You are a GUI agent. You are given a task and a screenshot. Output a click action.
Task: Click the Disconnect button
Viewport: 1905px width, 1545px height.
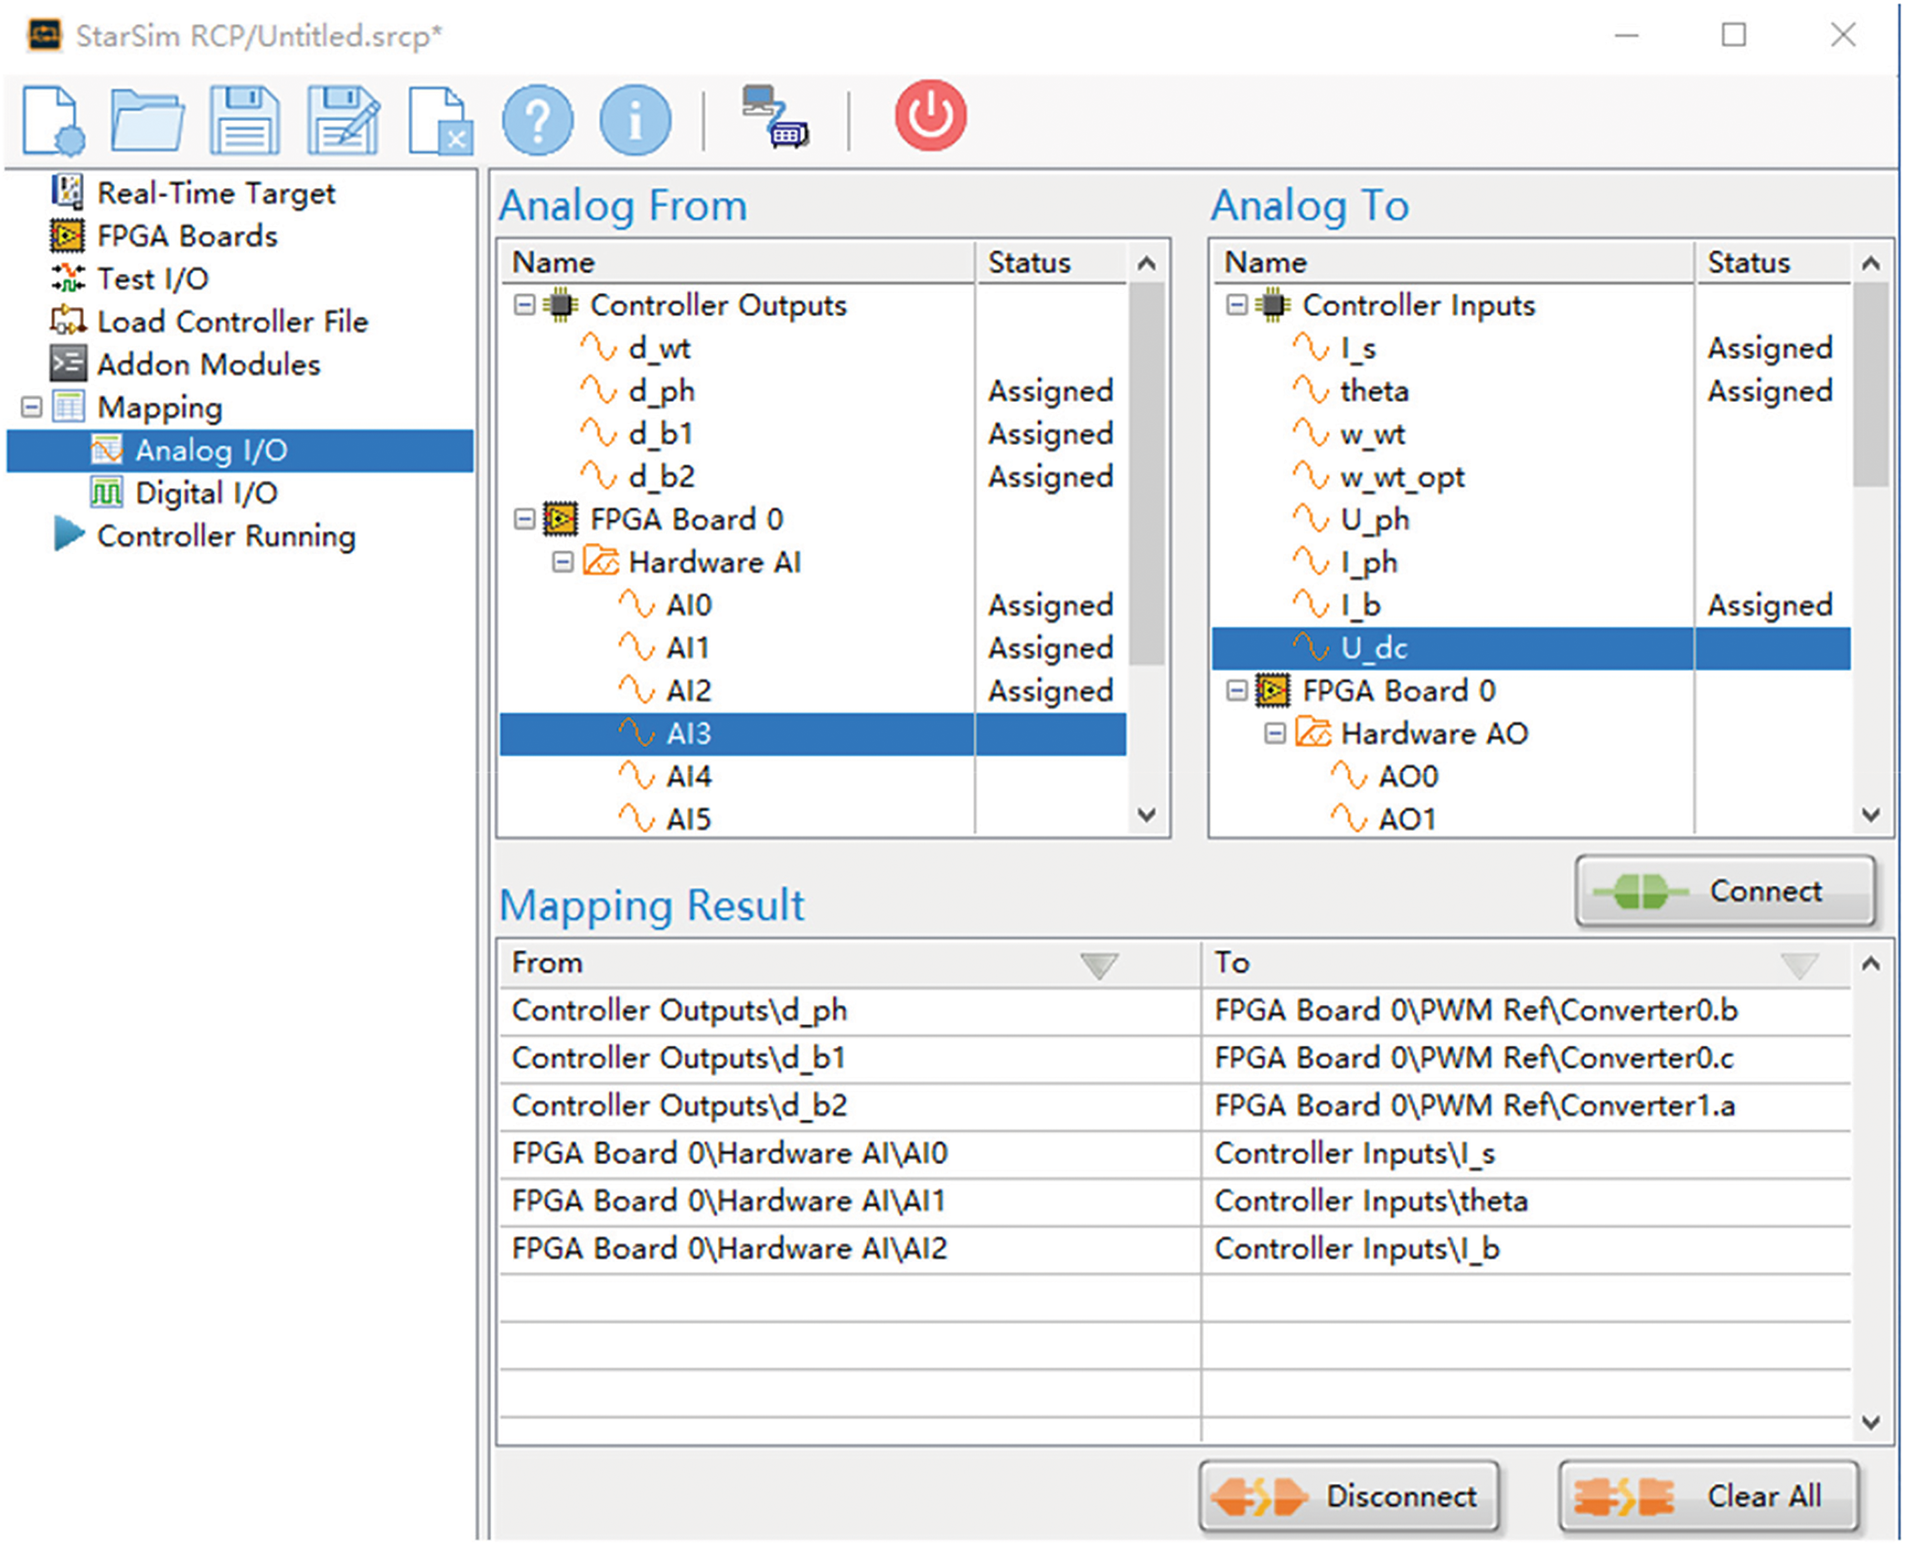(1348, 1496)
